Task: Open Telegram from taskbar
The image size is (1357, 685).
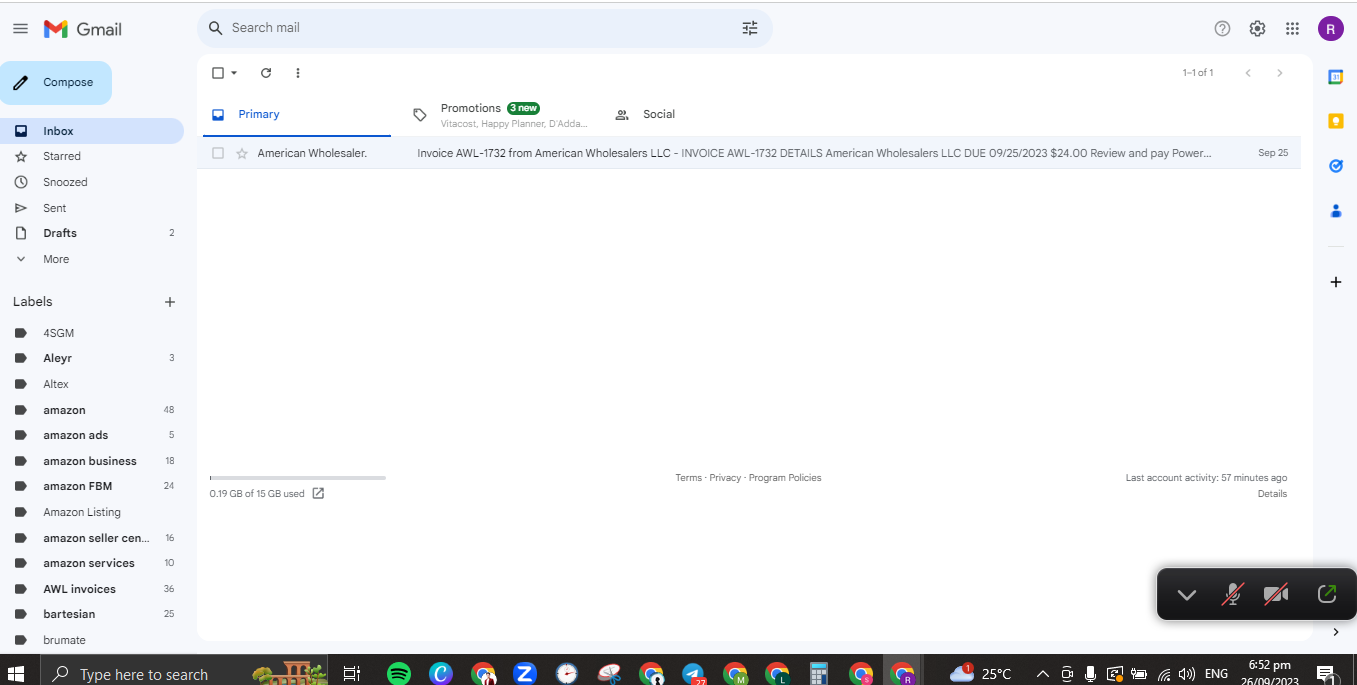Action: click(x=693, y=673)
